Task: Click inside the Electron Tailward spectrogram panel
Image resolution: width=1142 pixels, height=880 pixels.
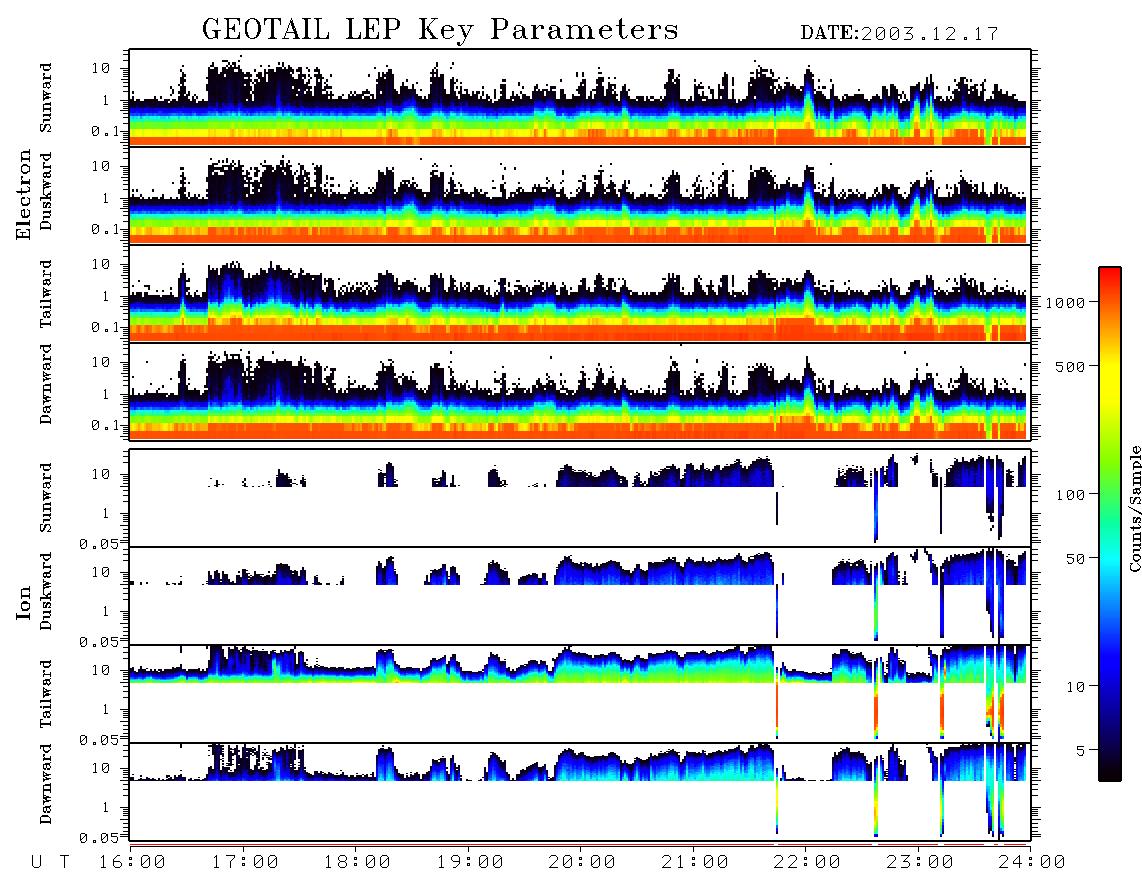Action: [x=580, y=294]
